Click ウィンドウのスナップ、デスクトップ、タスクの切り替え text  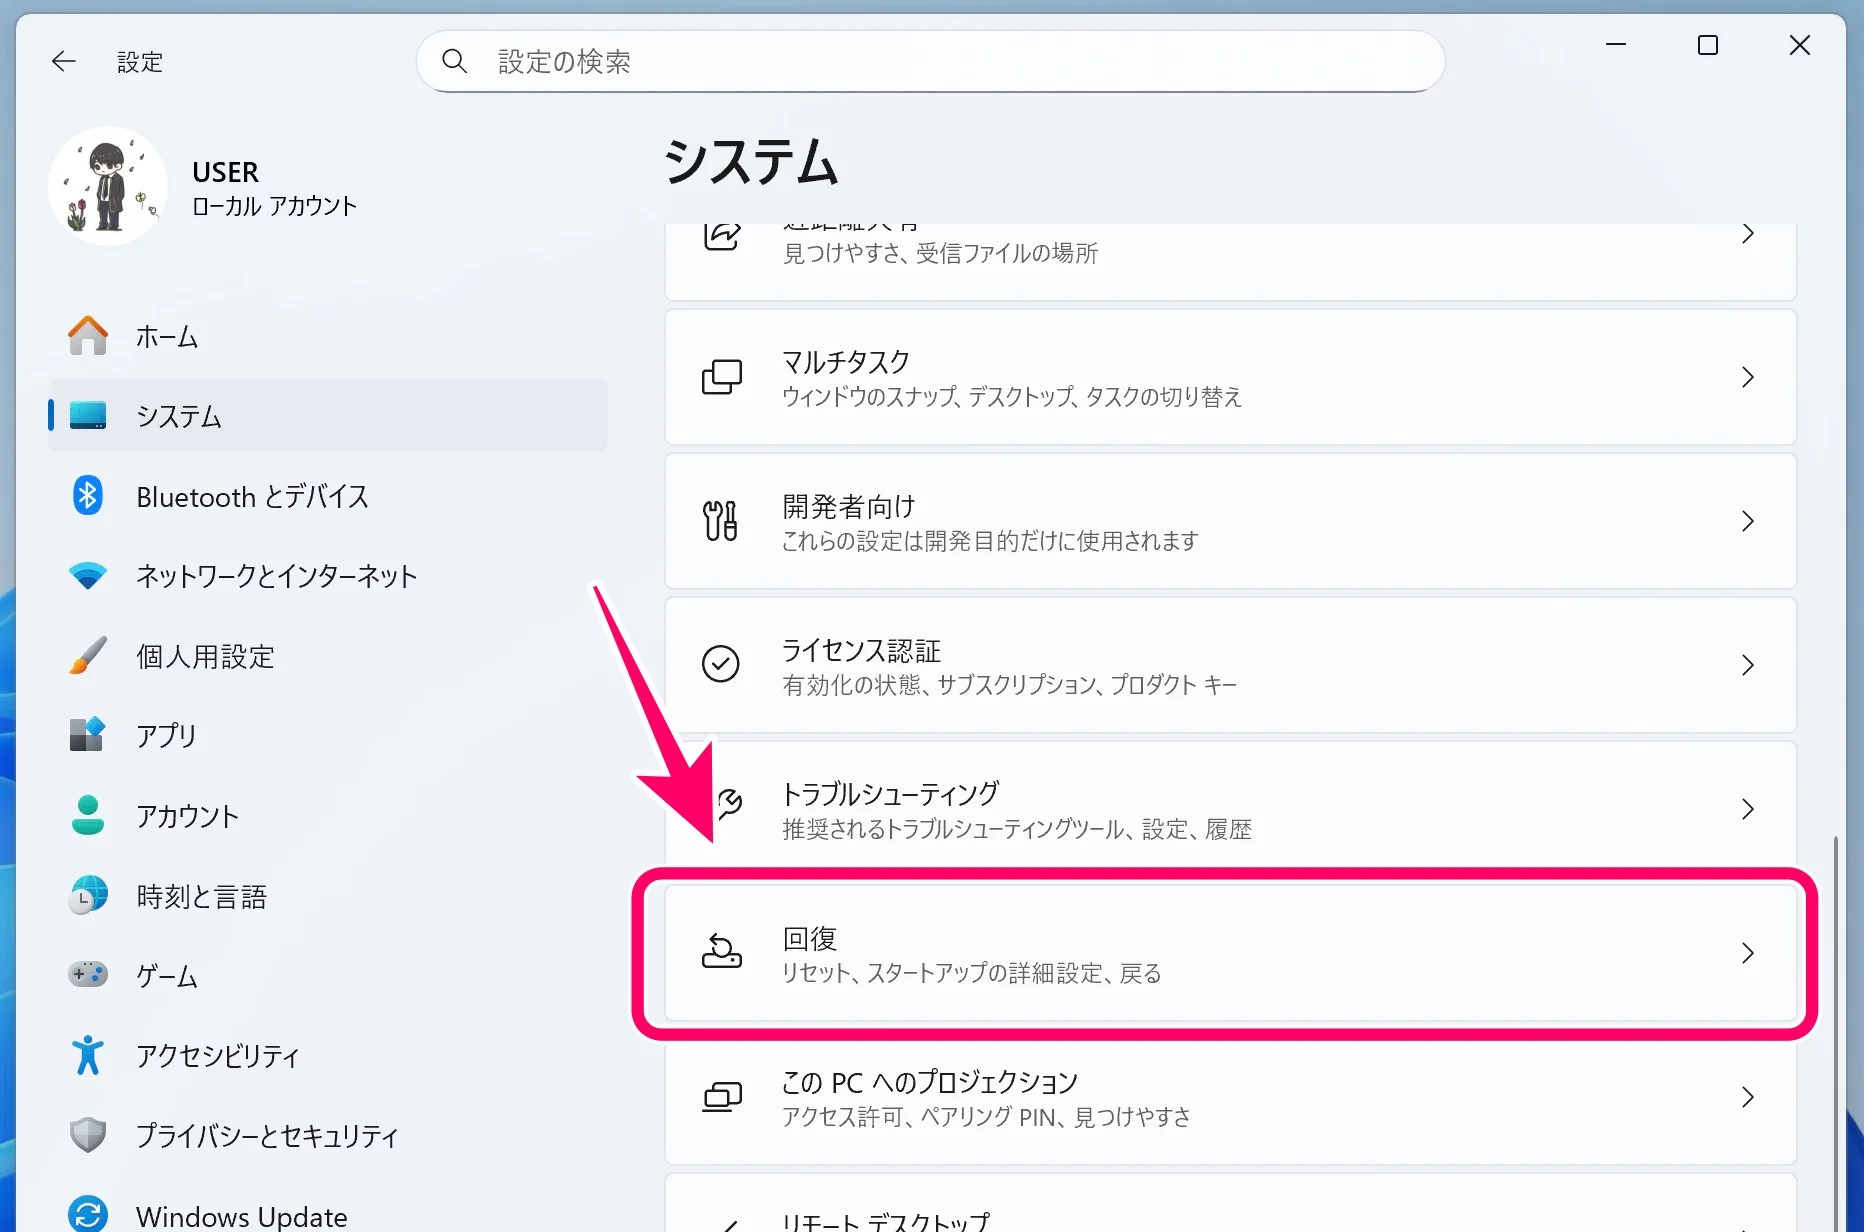(1012, 397)
